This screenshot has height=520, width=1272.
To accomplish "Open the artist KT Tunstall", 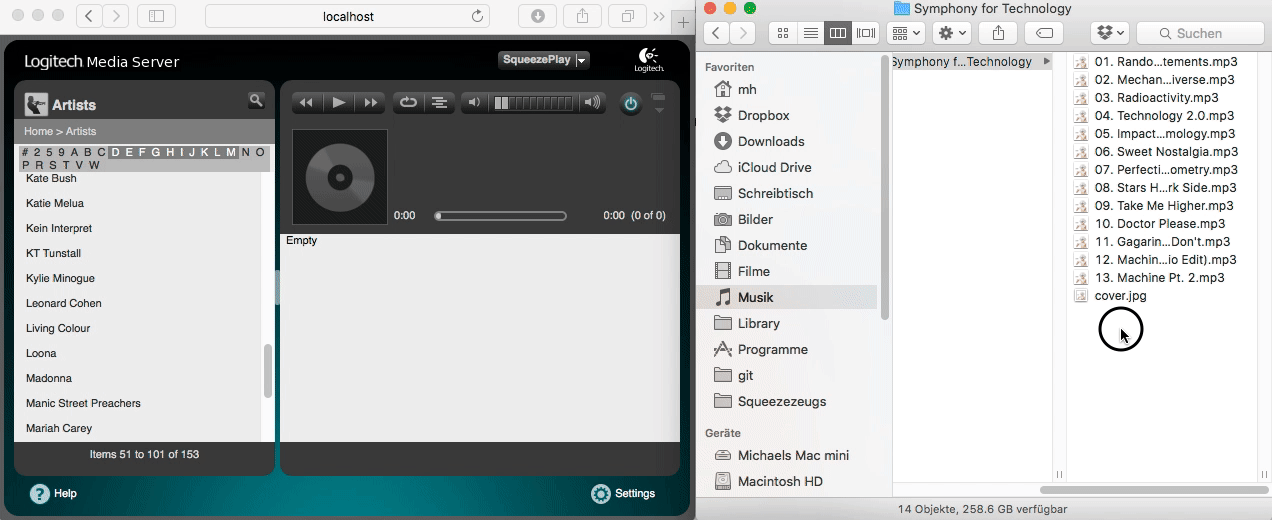I will pos(53,253).
